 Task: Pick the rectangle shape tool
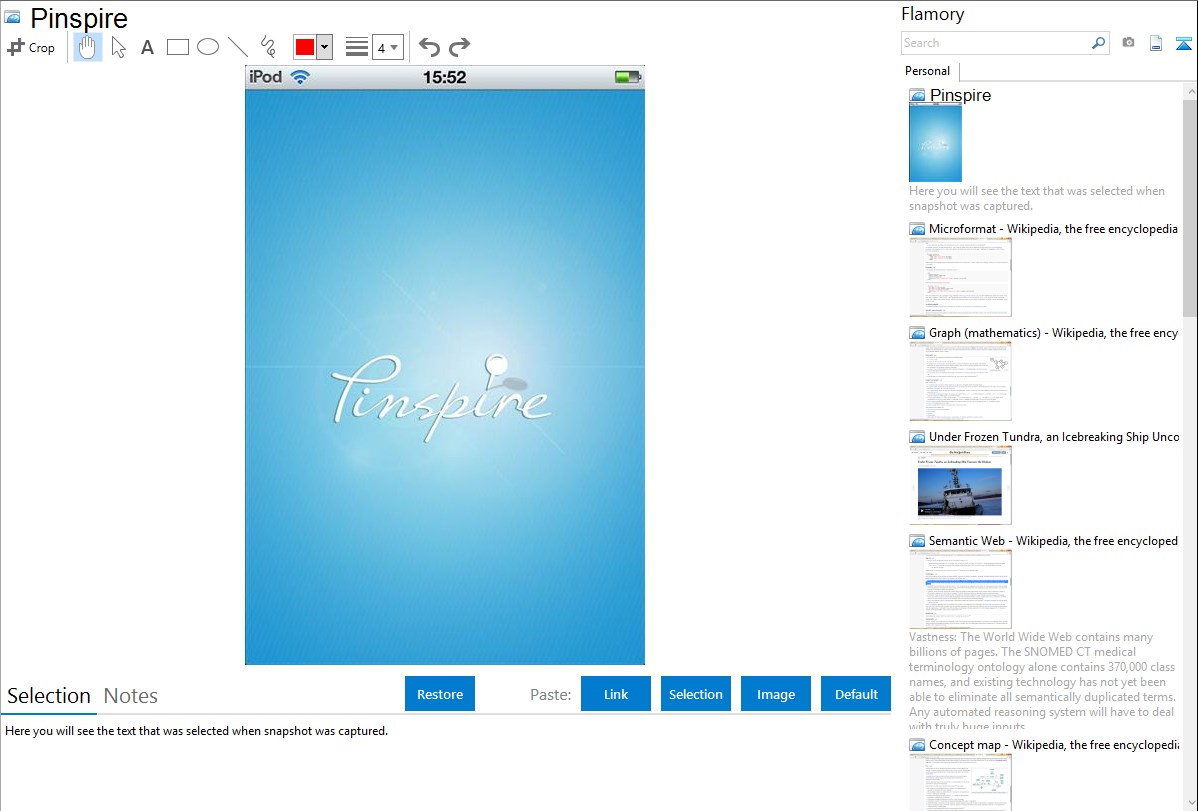pos(178,47)
